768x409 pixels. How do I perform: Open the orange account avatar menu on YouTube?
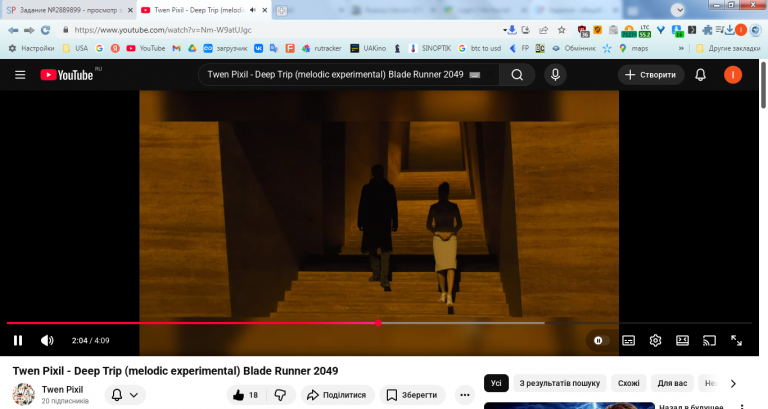(733, 75)
